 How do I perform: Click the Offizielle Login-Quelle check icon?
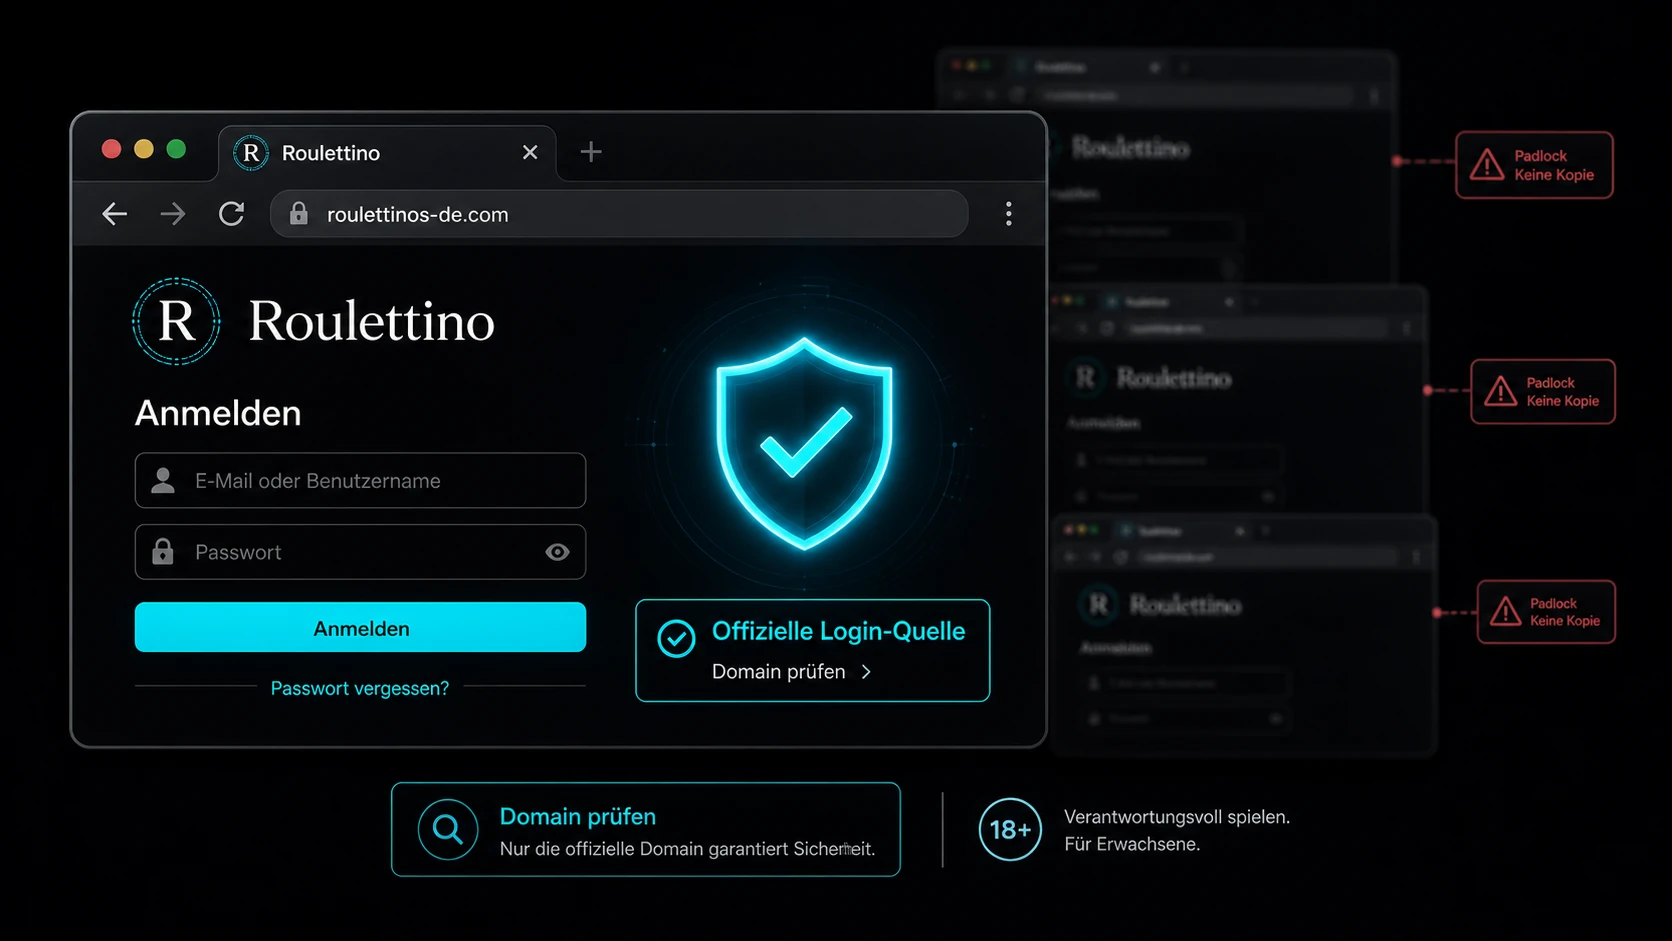click(x=676, y=639)
